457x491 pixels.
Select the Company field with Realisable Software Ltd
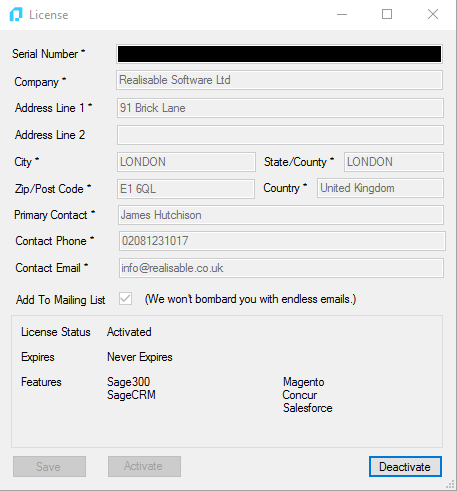tap(280, 80)
